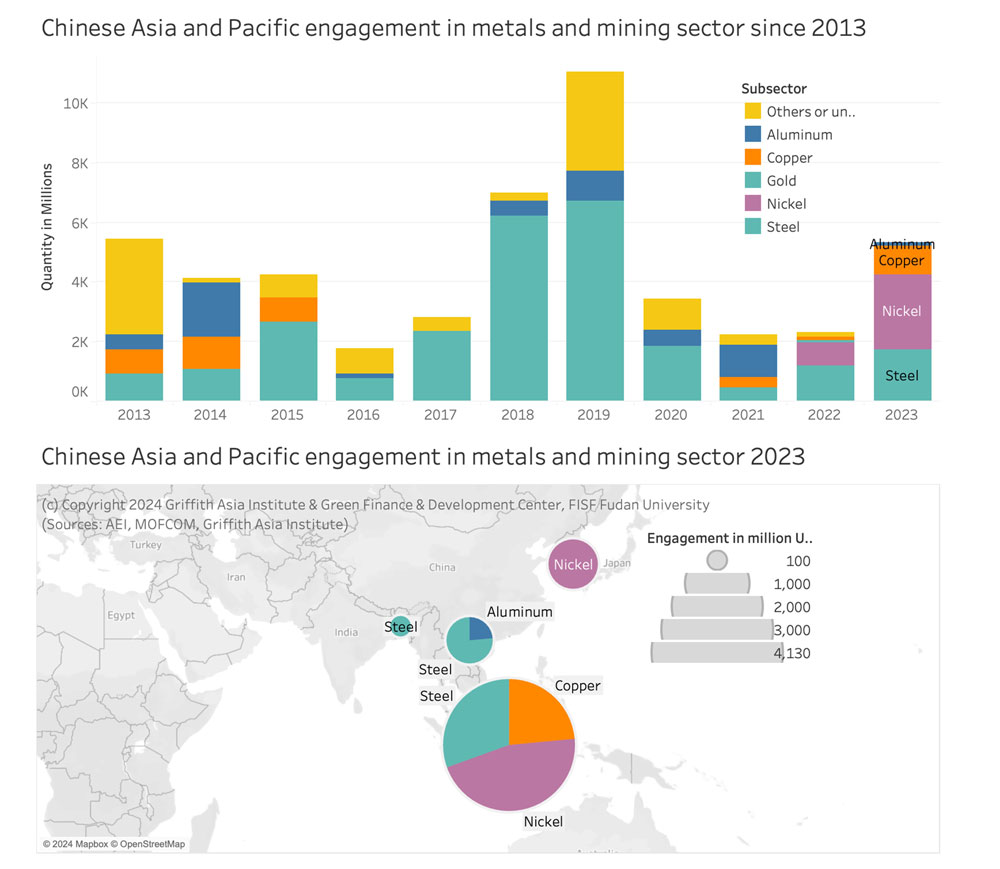Click the Steel segment in the 2023 bar
The image size is (1000, 869).
[x=901, y=375]
